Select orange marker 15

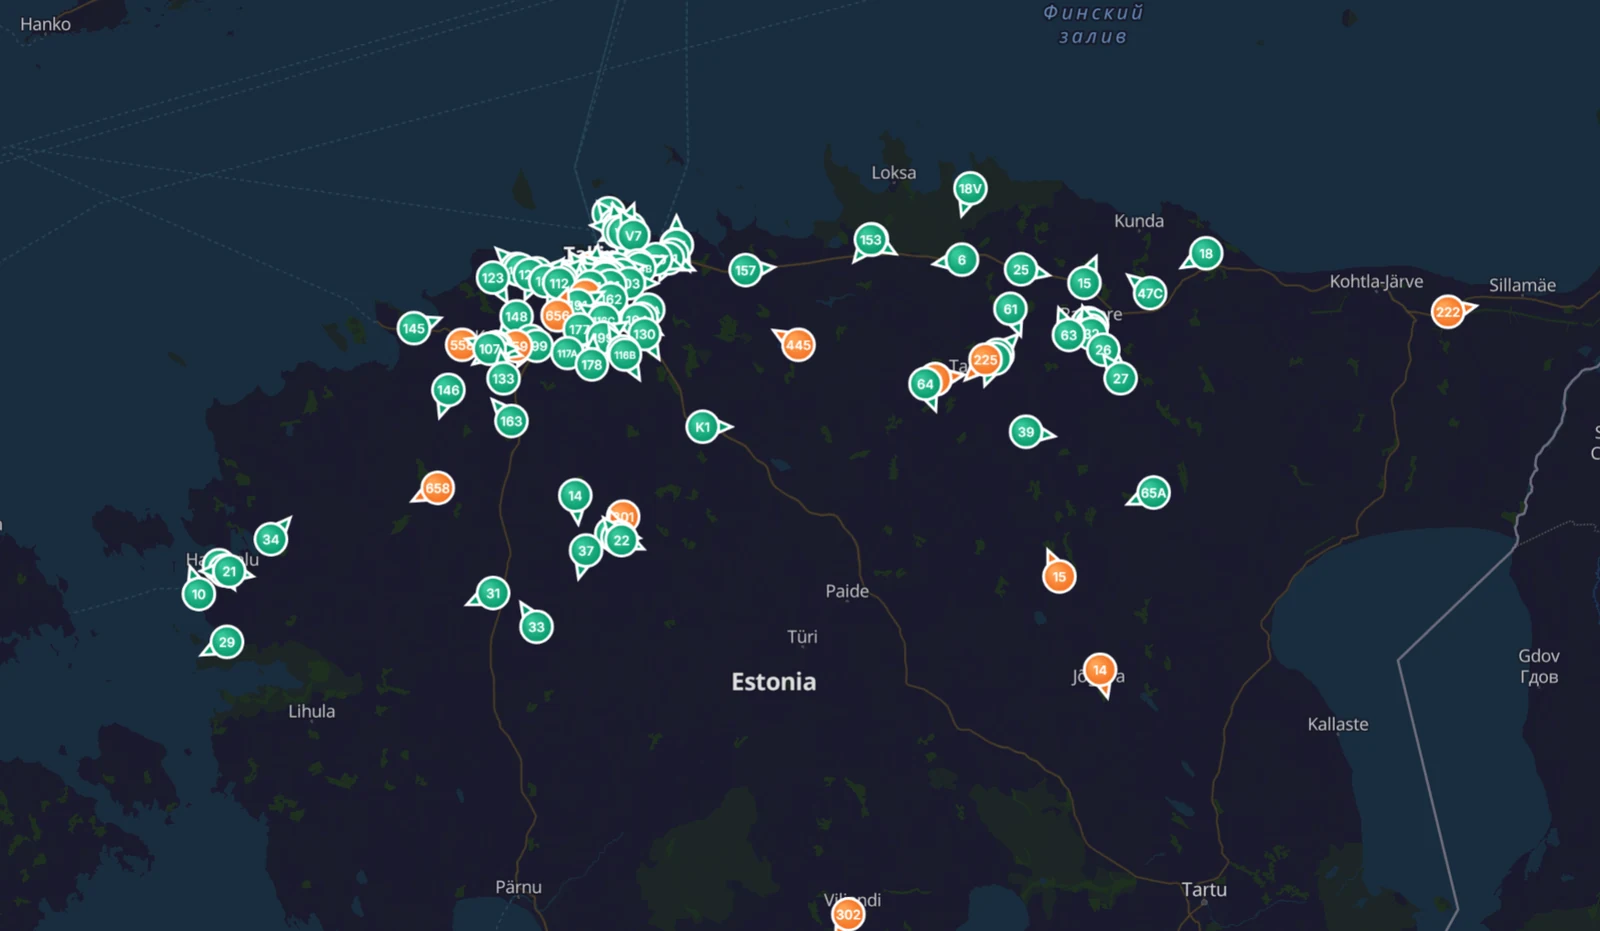[1059, 576]
